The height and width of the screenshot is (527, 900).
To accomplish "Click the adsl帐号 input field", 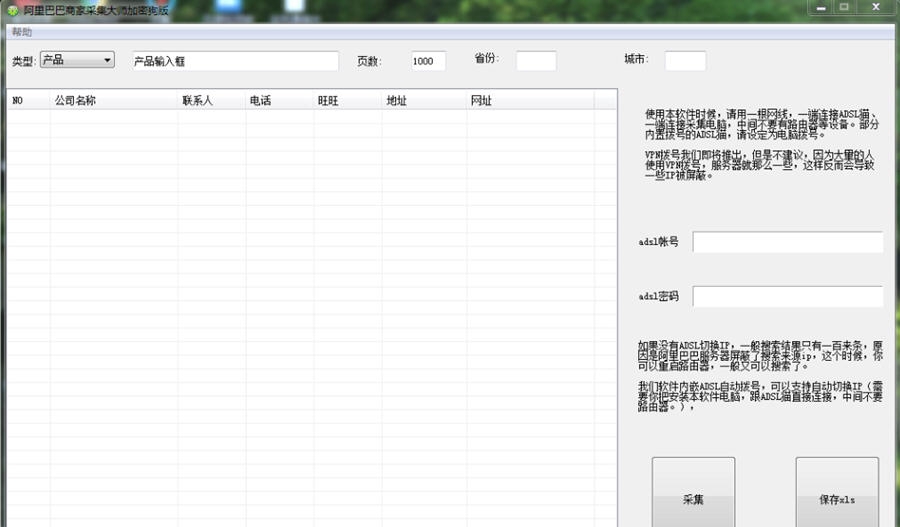I will pyautogui.click(x=788, y=242).
